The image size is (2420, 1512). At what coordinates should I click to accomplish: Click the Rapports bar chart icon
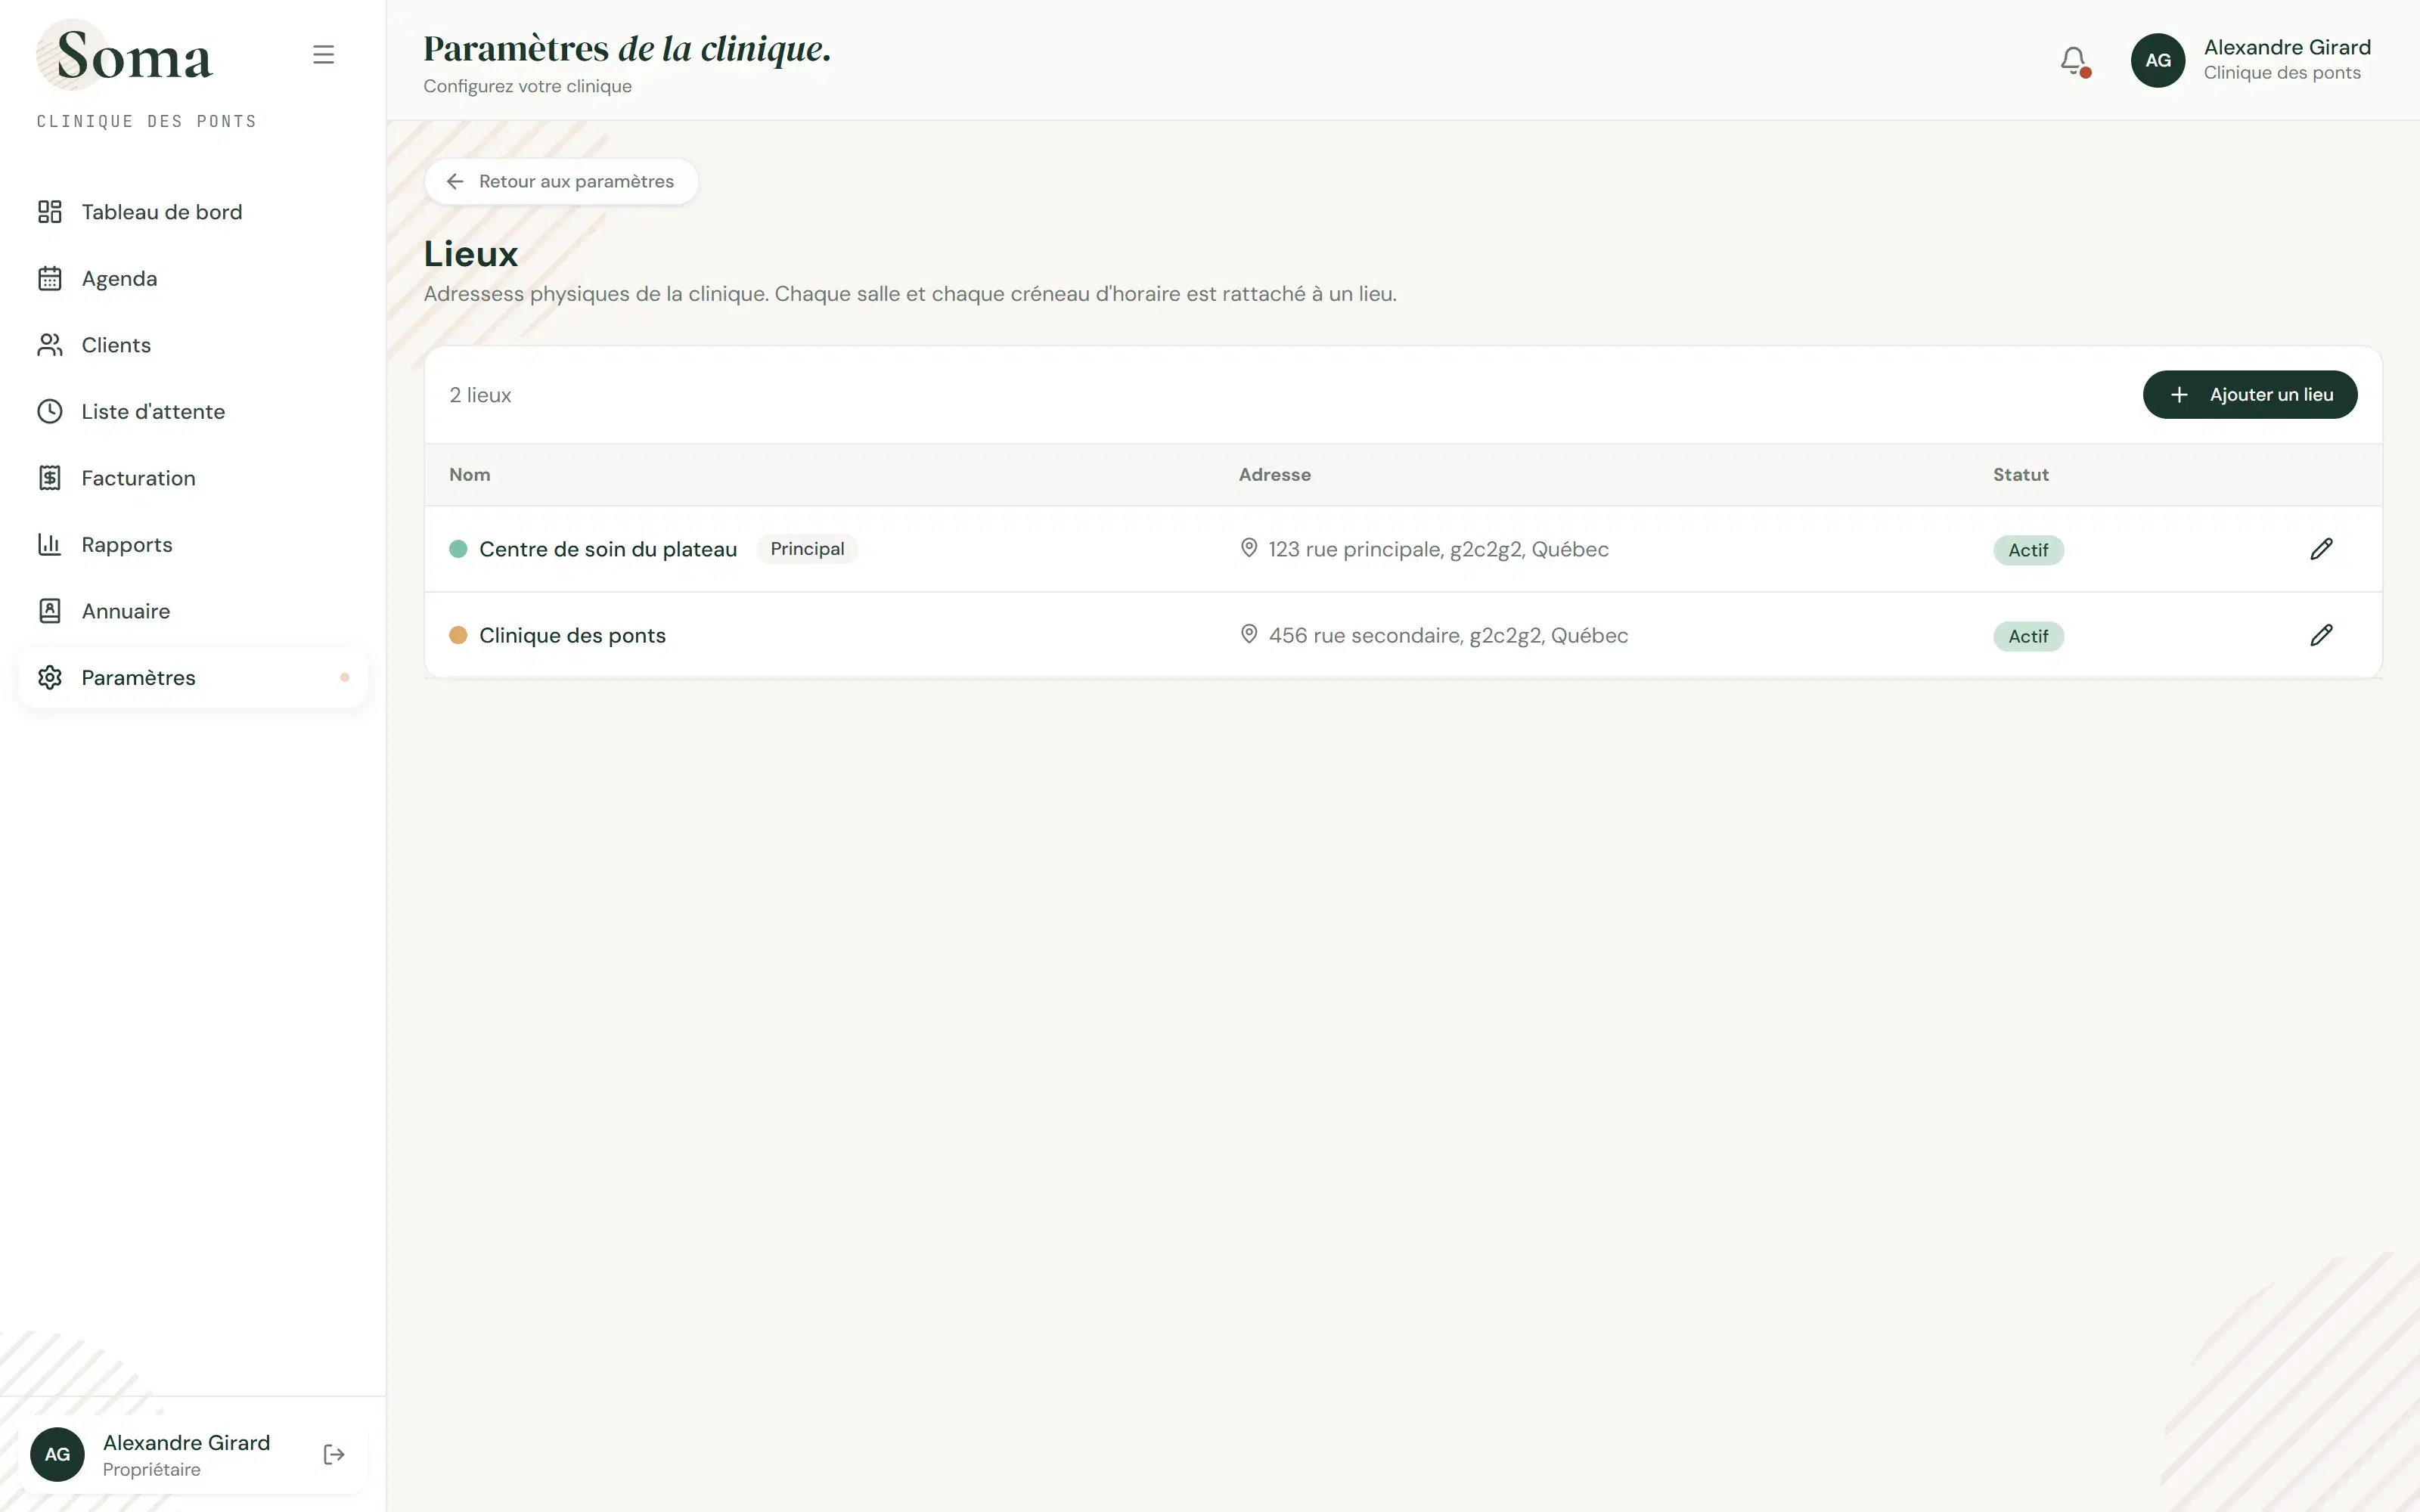click(x=50, y=544)
